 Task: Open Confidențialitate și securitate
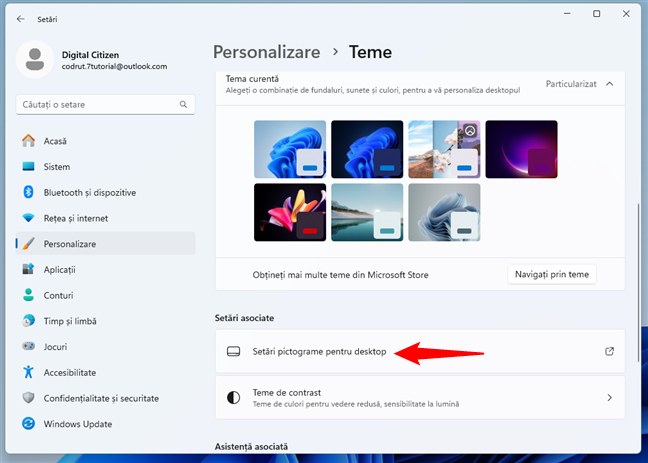coord(105,398)
